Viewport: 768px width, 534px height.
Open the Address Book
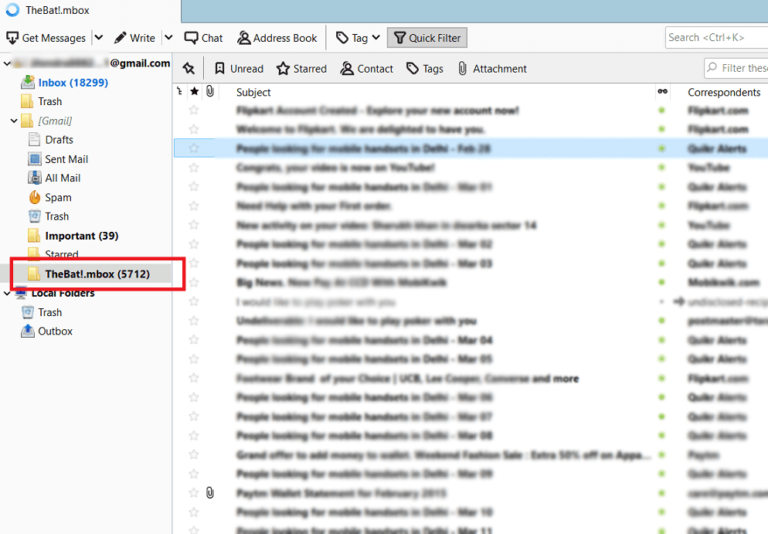click(277, 38)
